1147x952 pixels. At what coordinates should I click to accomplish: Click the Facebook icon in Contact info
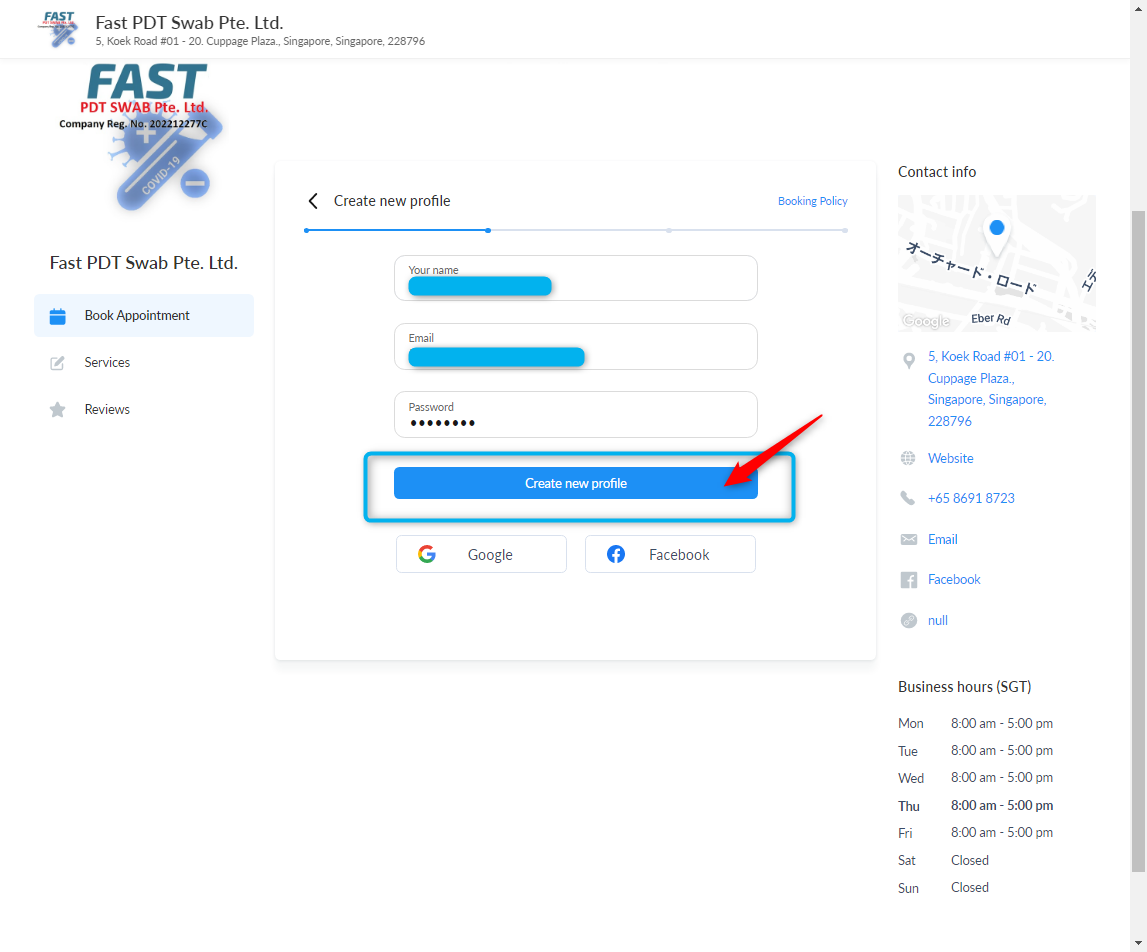[x=908, y=580]
